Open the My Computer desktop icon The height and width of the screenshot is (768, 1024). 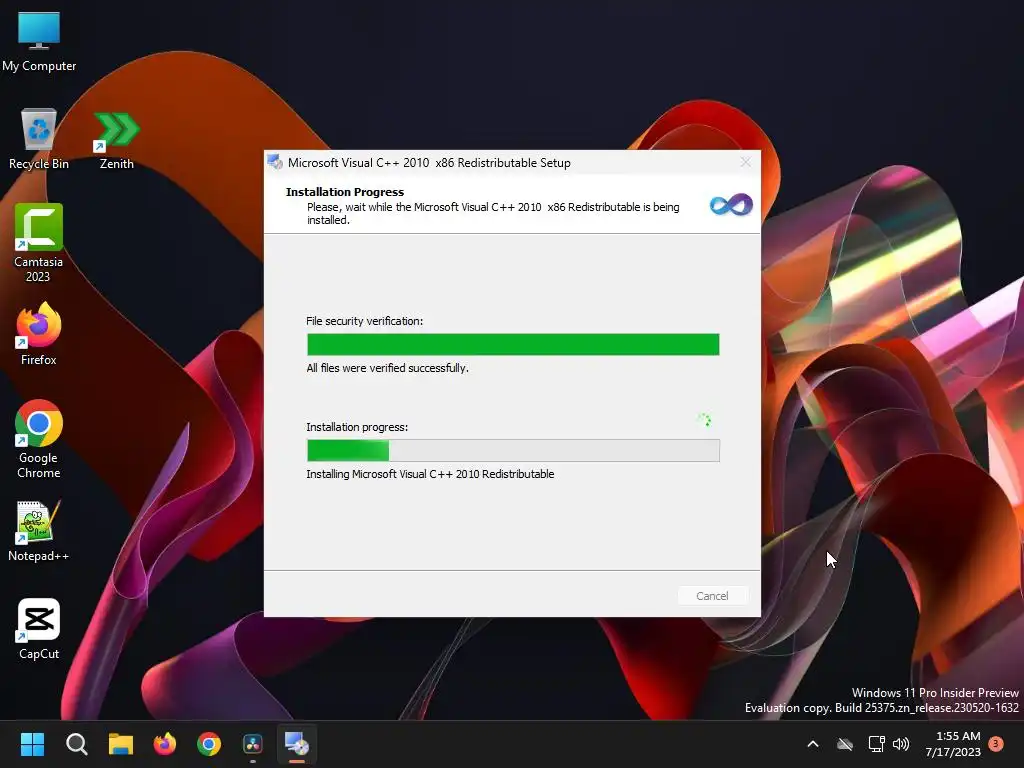[39, 42]
